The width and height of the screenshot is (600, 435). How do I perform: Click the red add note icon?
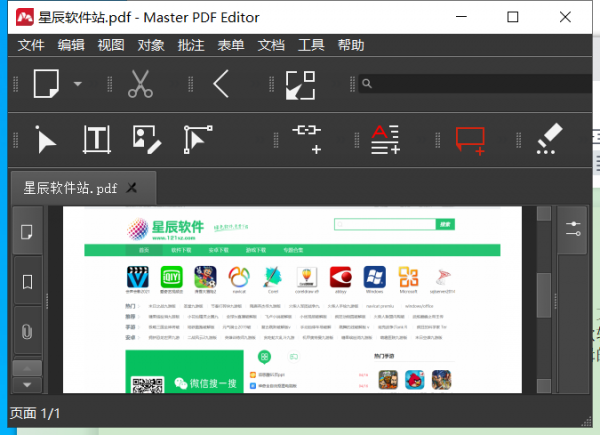coord(470,141)
